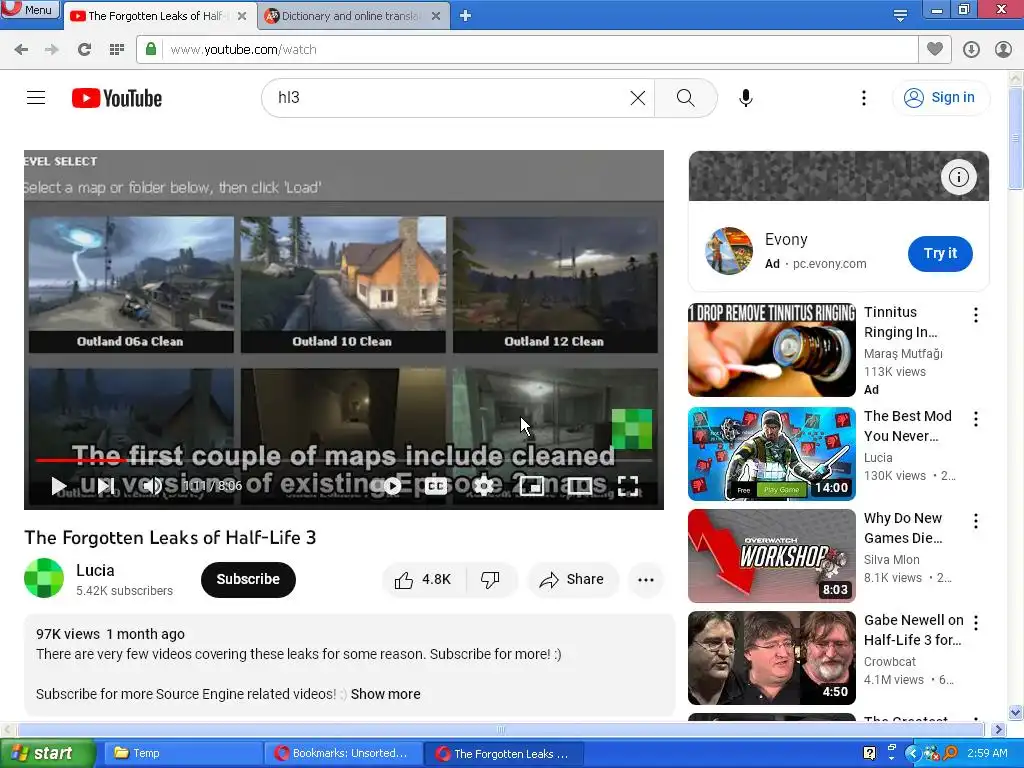Click the help question tray icon
Viewport: 1024px width, 768px height.
pyautogui.click(x=869, y=754)
